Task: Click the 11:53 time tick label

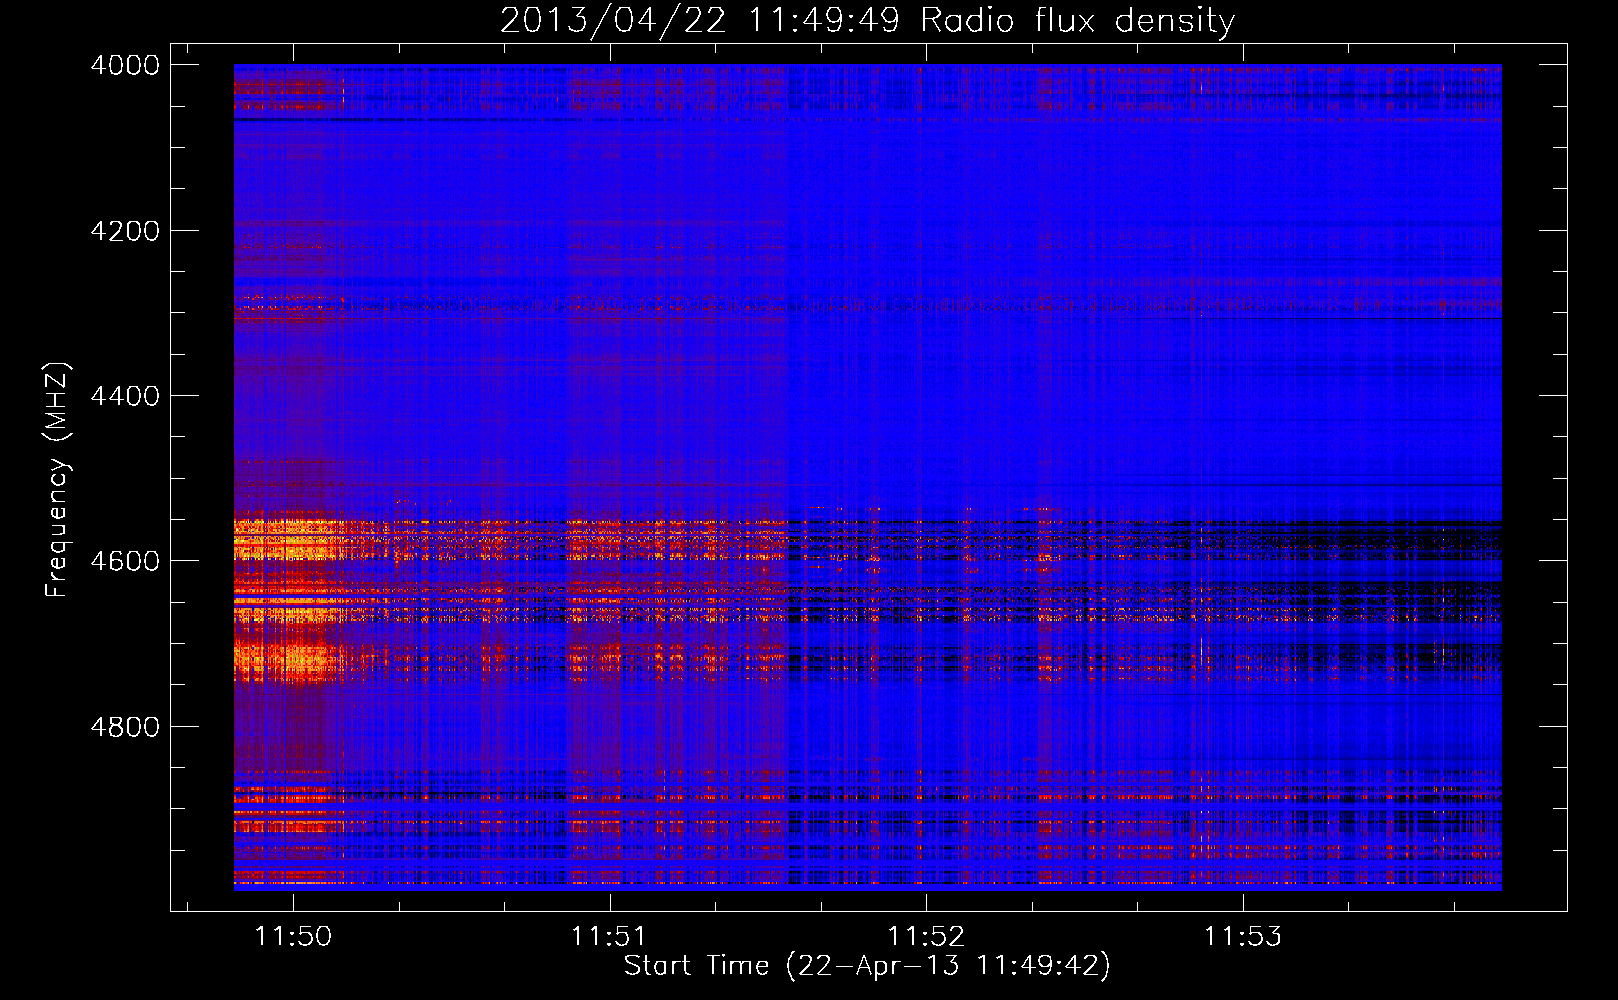Action: click(x=1242, y=936)
